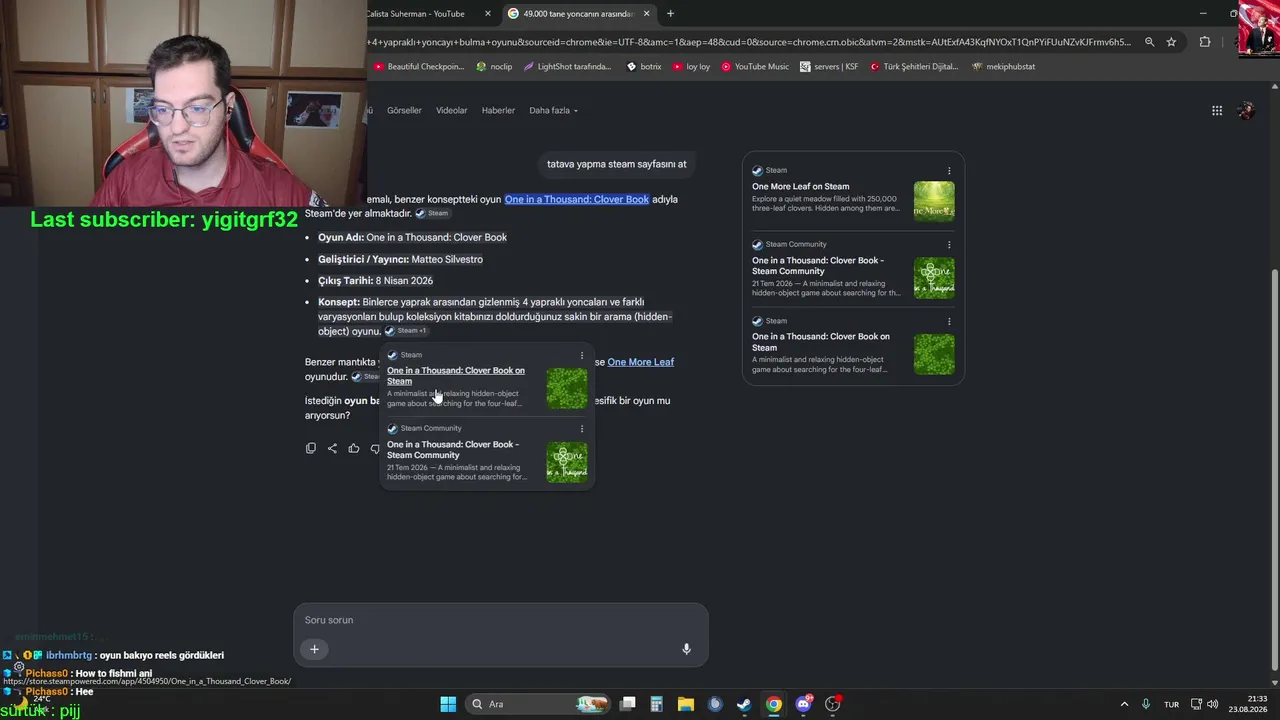Add an attachment with the plus button
Image resolution: width=1280 pixels, height=720 pixels.
[x=314, y=649]
